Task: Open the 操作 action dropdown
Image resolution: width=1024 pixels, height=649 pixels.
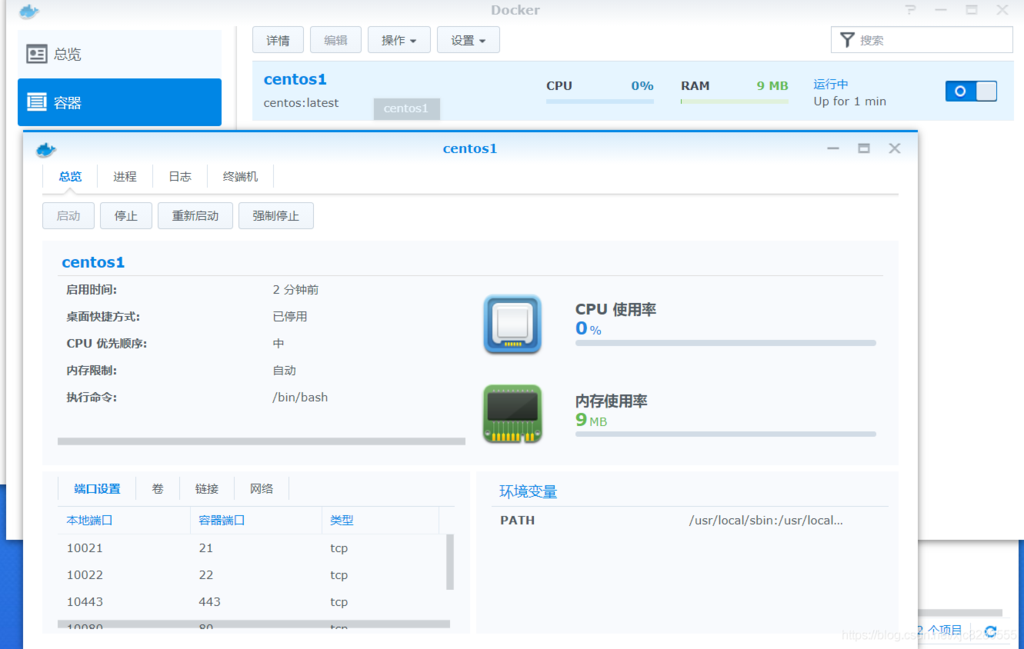Action: tap(399, 40)
